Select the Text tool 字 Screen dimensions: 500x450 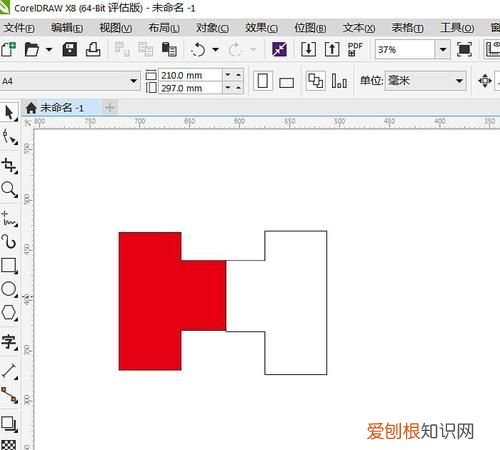point(9,342)
